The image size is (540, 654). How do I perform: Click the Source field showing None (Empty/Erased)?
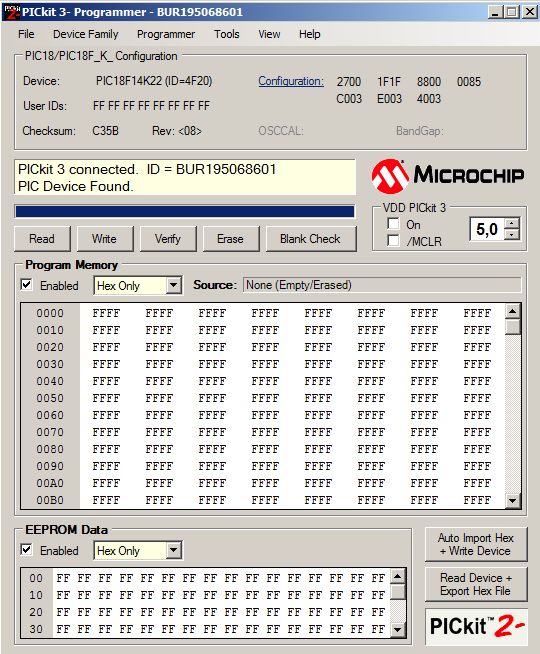tap(382, 285)
